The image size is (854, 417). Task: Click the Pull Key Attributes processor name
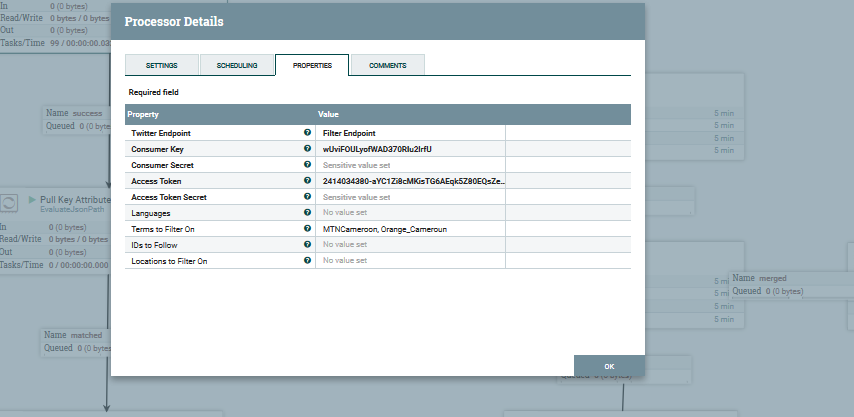[x=75, y=200]
